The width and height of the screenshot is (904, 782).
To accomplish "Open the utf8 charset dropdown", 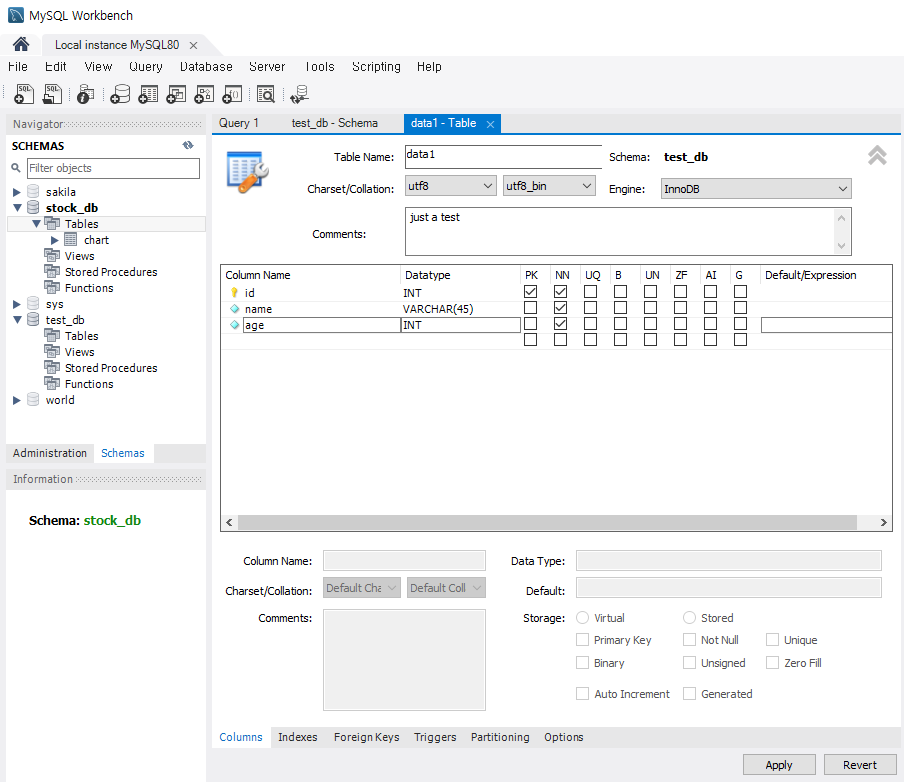I will [451, 186].
